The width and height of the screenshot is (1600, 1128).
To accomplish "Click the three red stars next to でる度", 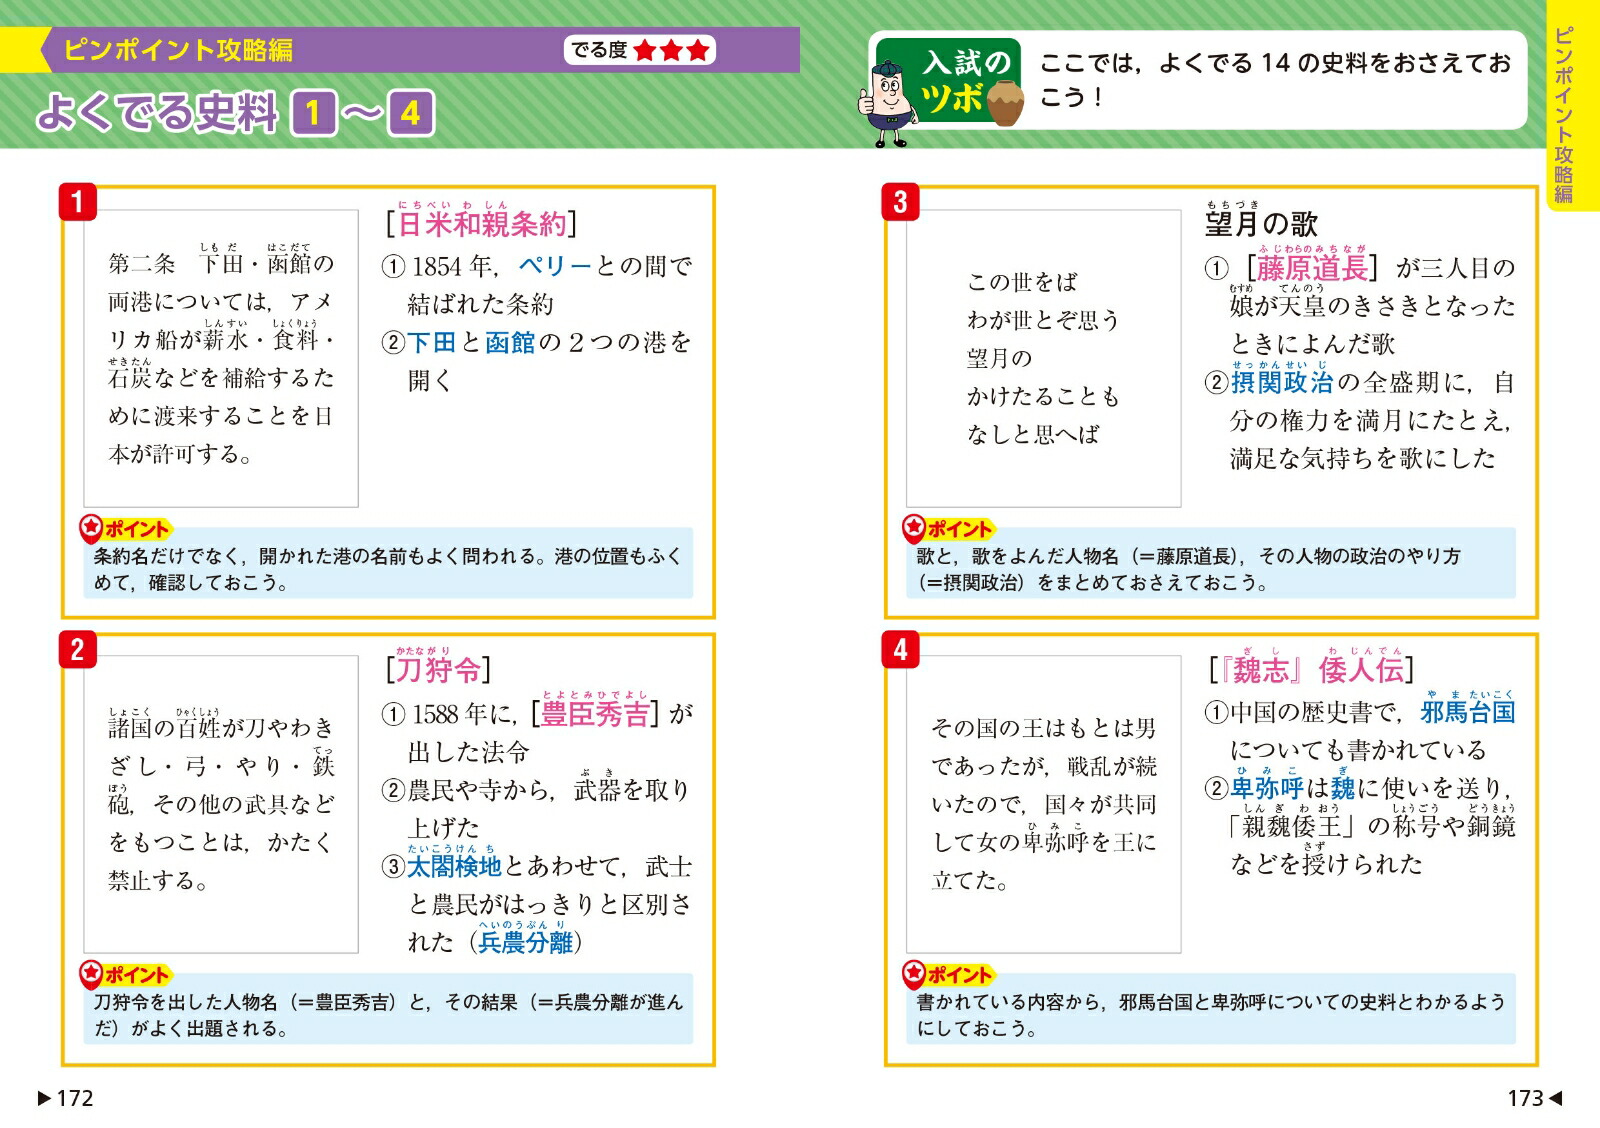I will pyautogui.click(x=671, y=50).
